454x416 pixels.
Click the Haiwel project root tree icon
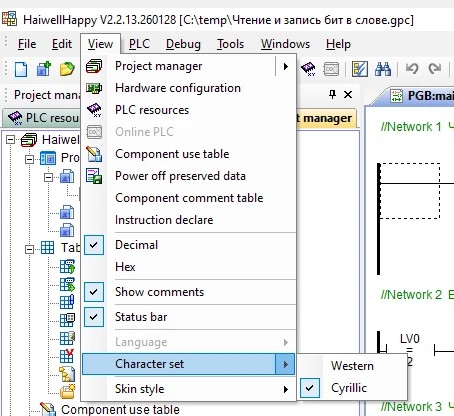point(29,140)
